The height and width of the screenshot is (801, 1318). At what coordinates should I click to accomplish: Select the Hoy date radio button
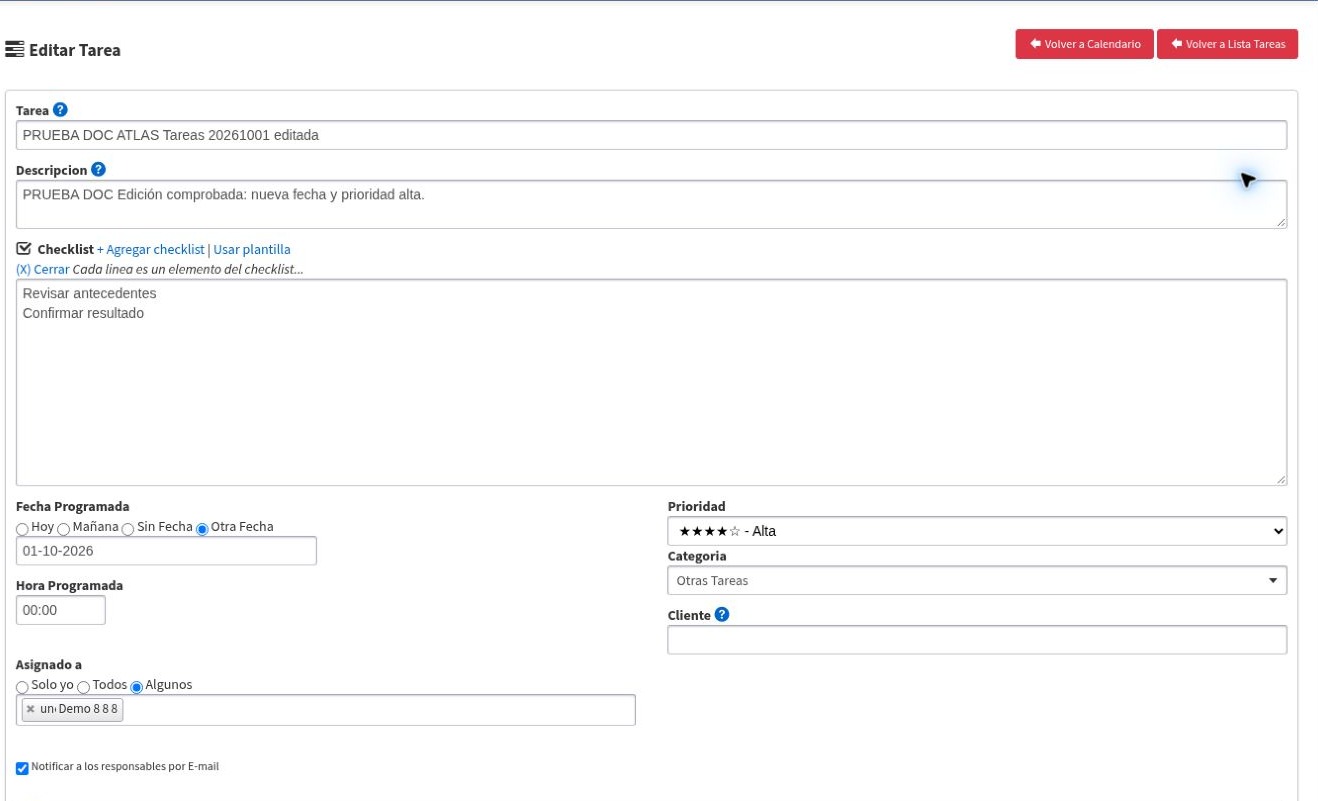click(x=22, y=528)
